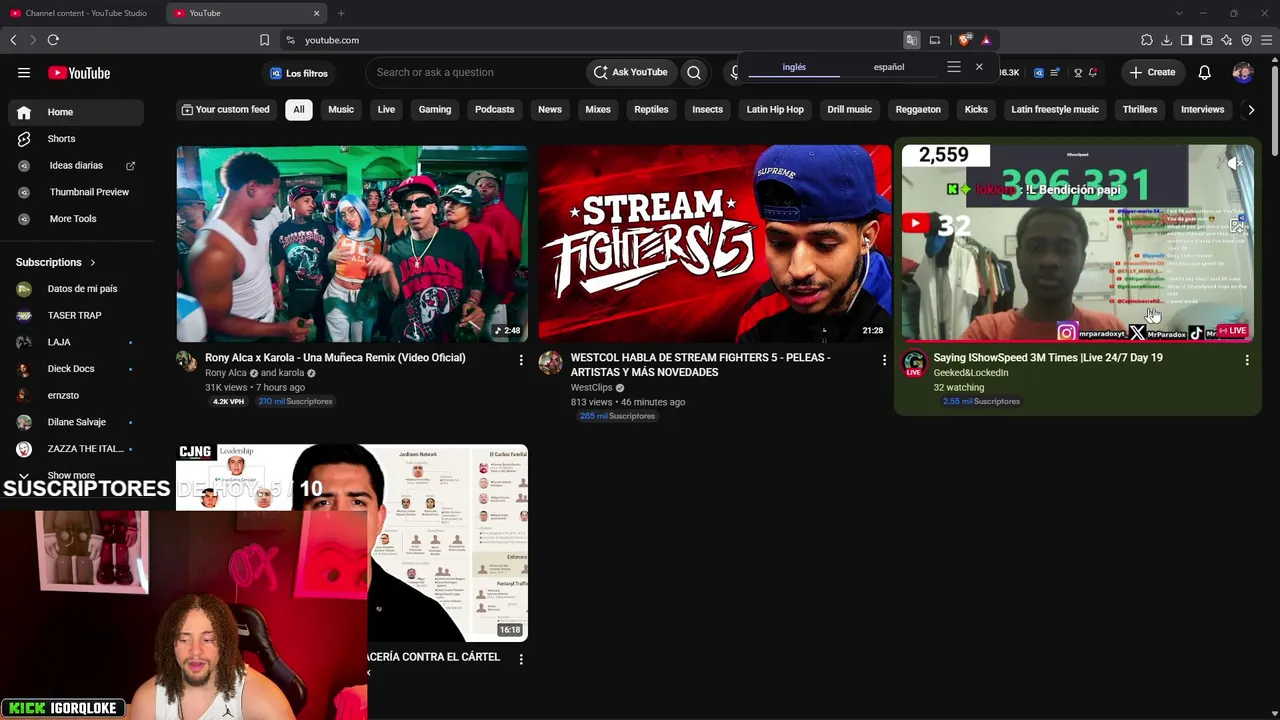Screen dimensions: 1280x720
Task: Select the inglés language tab
Action: point(794,67)
